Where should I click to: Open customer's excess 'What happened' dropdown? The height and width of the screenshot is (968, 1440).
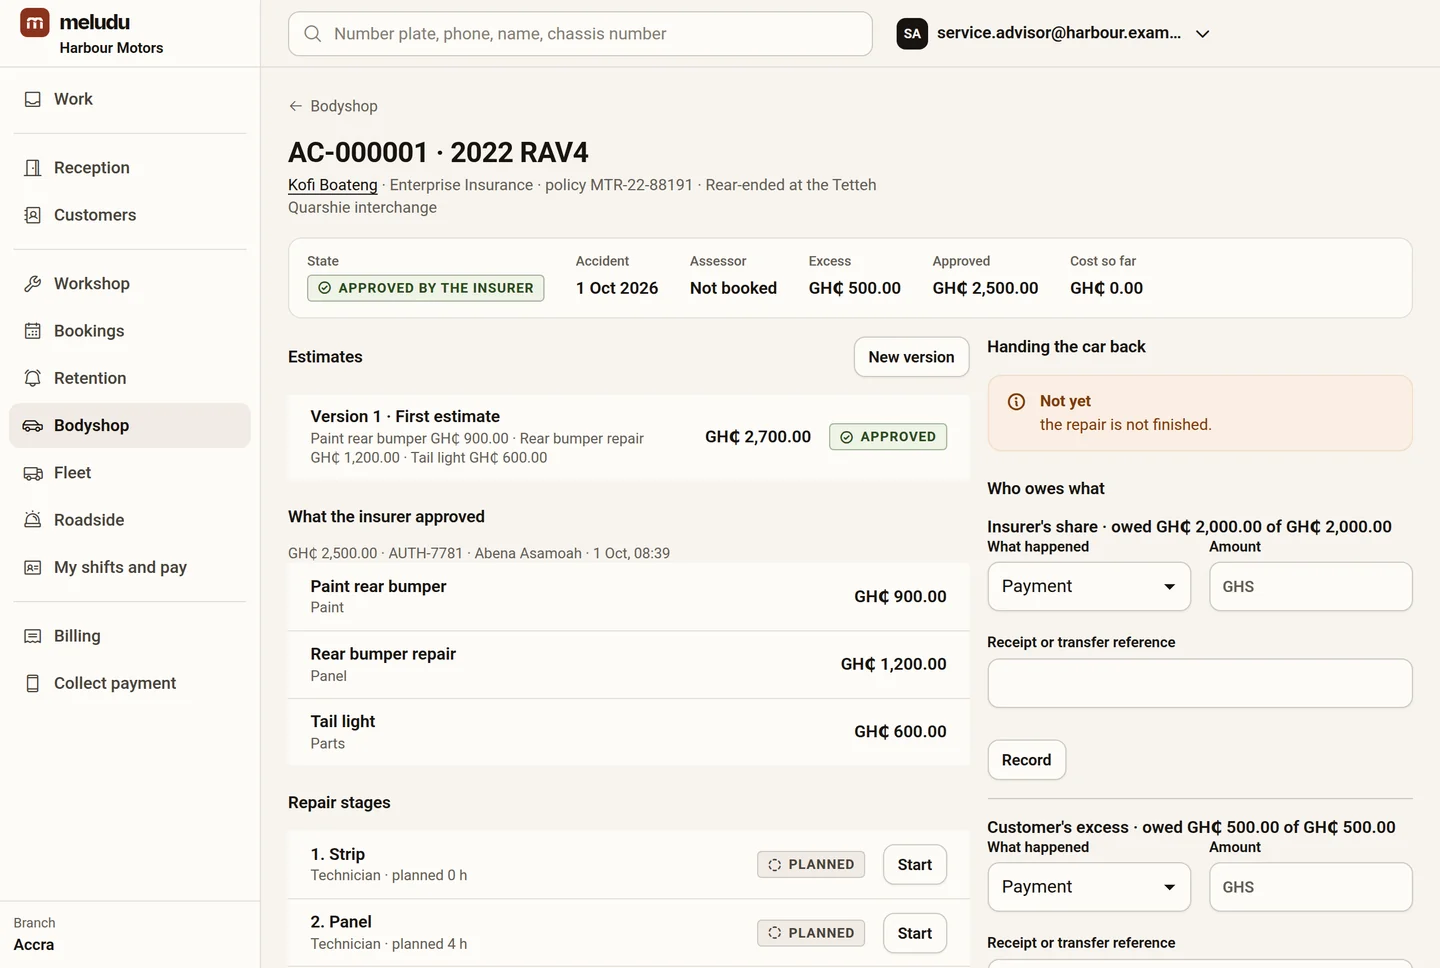point(1089,887)
